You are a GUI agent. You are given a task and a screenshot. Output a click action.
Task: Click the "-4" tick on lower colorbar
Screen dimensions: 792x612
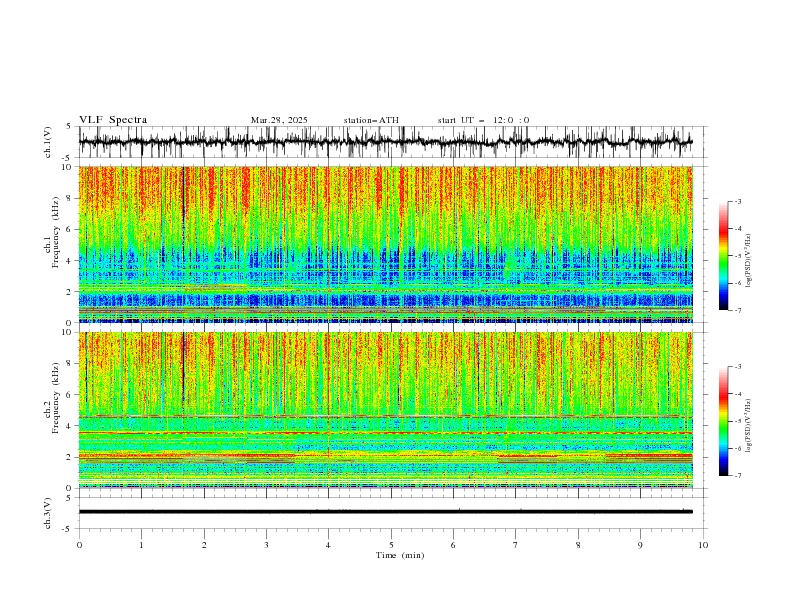(738, 394)
